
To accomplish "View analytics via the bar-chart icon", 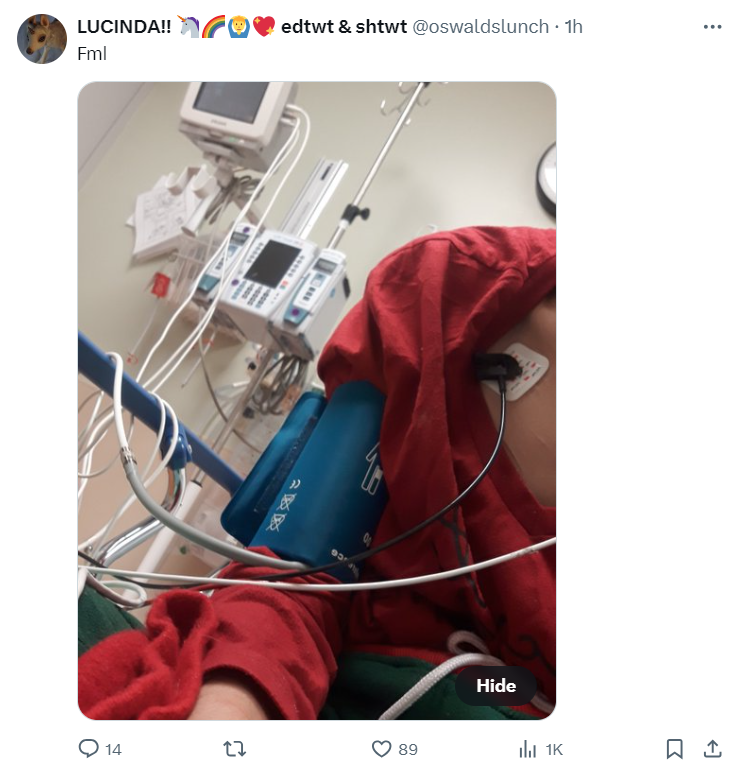I will coord(528,749).
